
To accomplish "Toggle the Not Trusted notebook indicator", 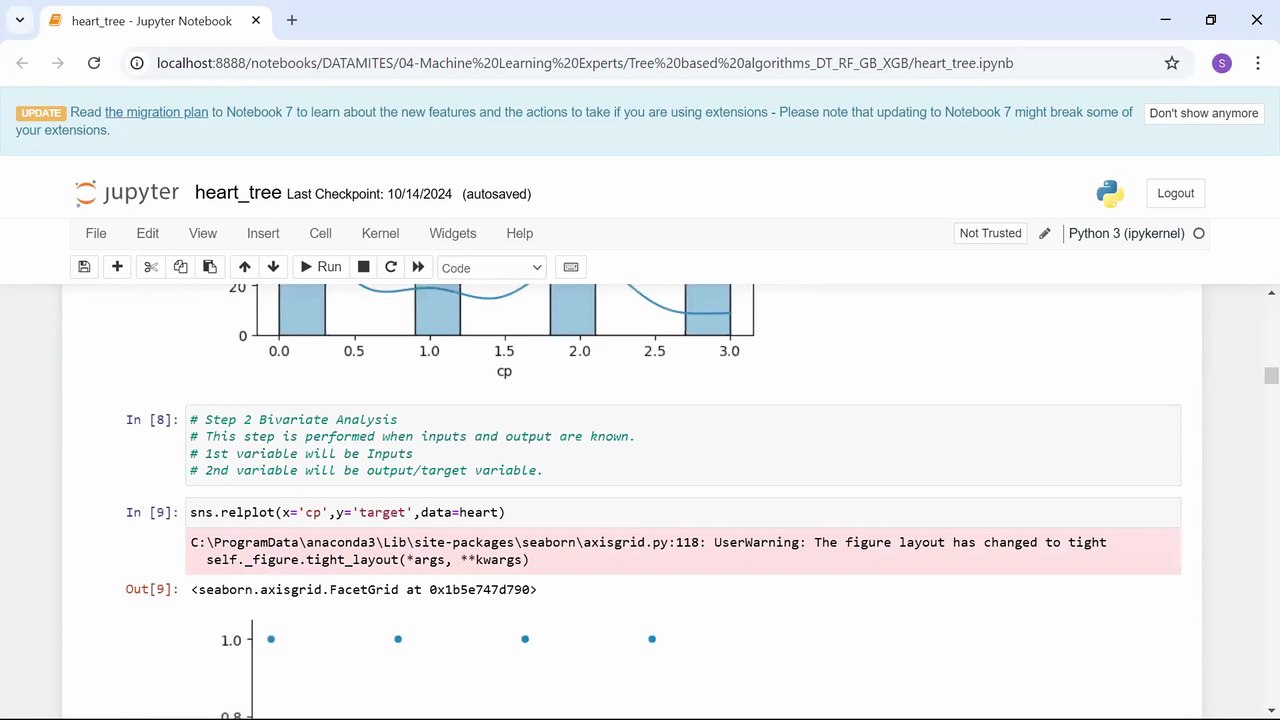I will tap(990, 233).
